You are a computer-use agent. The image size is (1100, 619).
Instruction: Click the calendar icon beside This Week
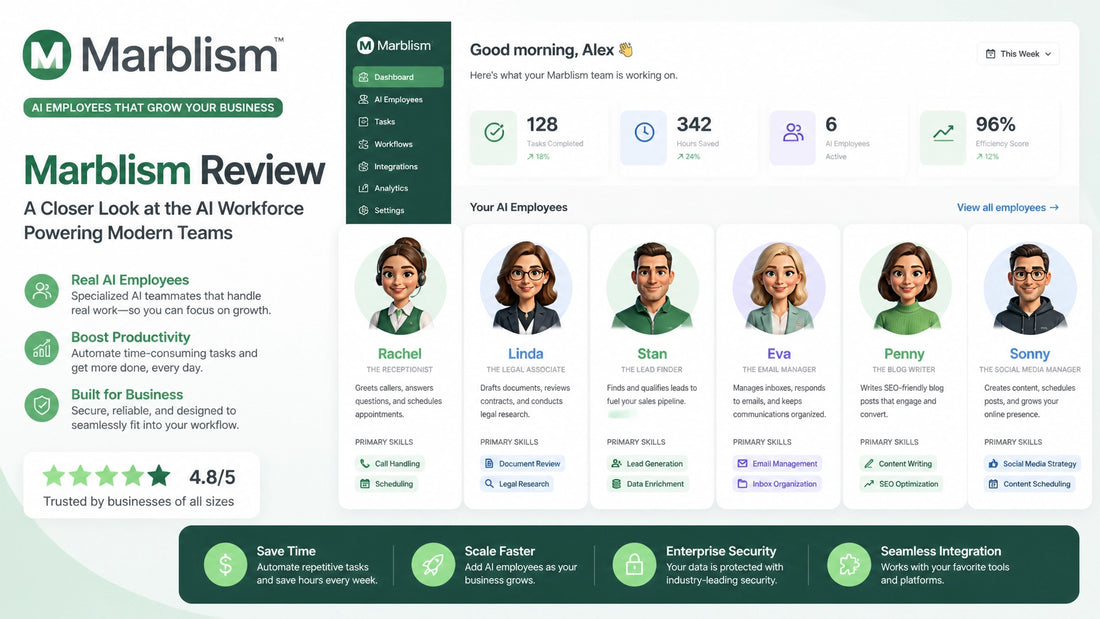click(991, 54)
